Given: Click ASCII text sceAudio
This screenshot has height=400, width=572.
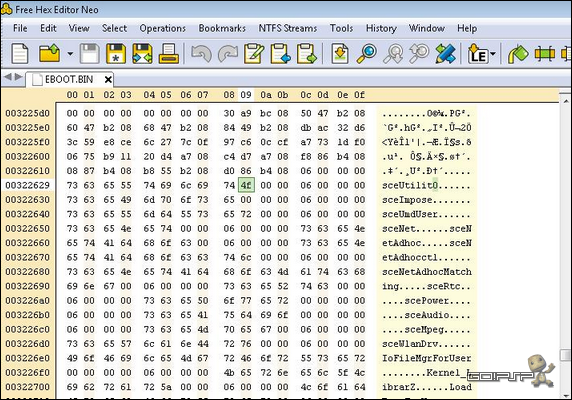Looking at the screenshot, I should (427, 315).
